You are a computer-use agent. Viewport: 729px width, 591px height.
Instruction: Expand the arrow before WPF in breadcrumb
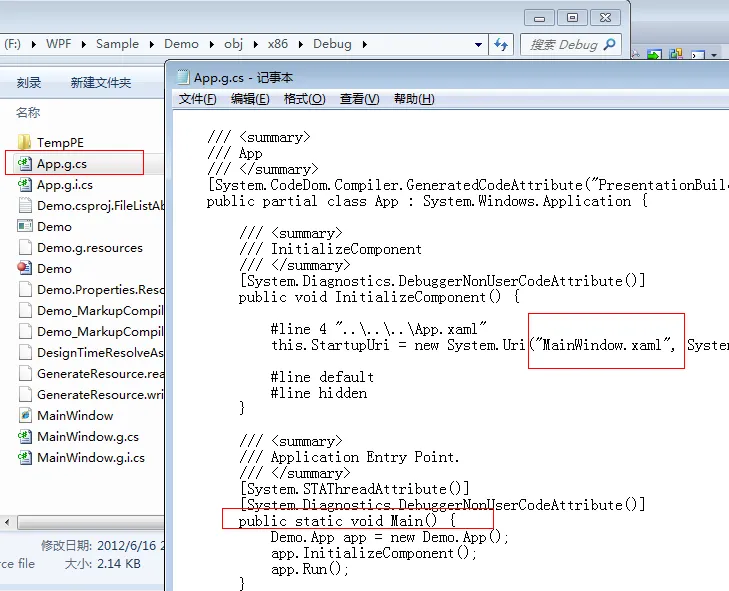click(x=34, y=44)
